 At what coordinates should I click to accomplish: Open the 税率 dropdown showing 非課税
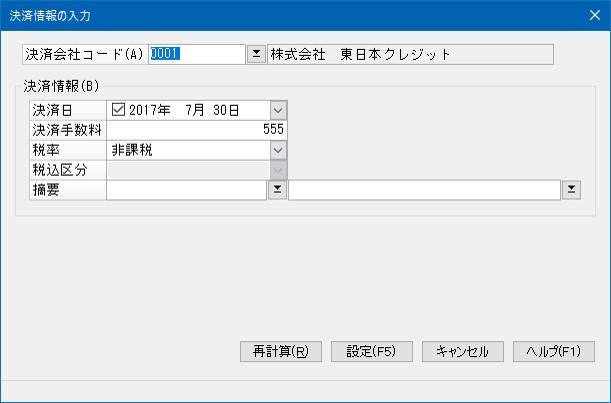point(278,150)
